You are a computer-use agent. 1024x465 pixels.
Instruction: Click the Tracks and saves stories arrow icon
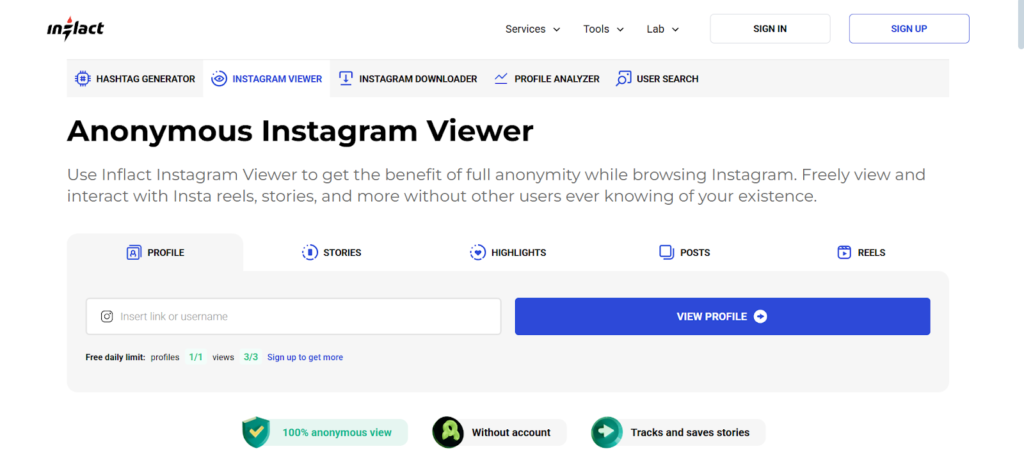(x=606, y=432)
